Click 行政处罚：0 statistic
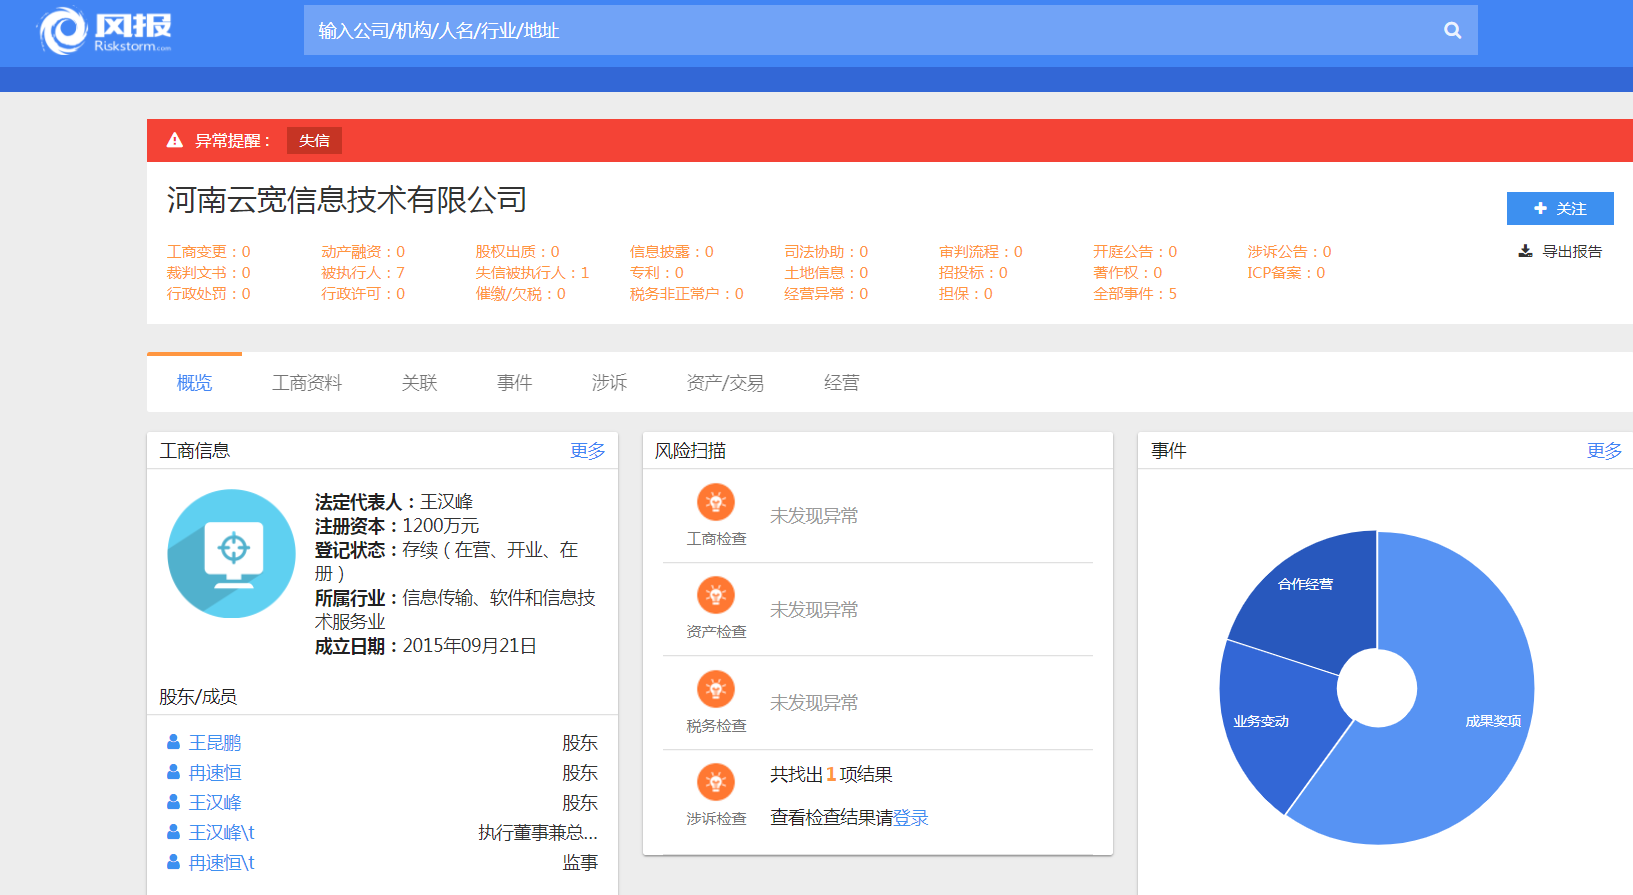This screenshot has width=1633, height=895. point(209,294)
